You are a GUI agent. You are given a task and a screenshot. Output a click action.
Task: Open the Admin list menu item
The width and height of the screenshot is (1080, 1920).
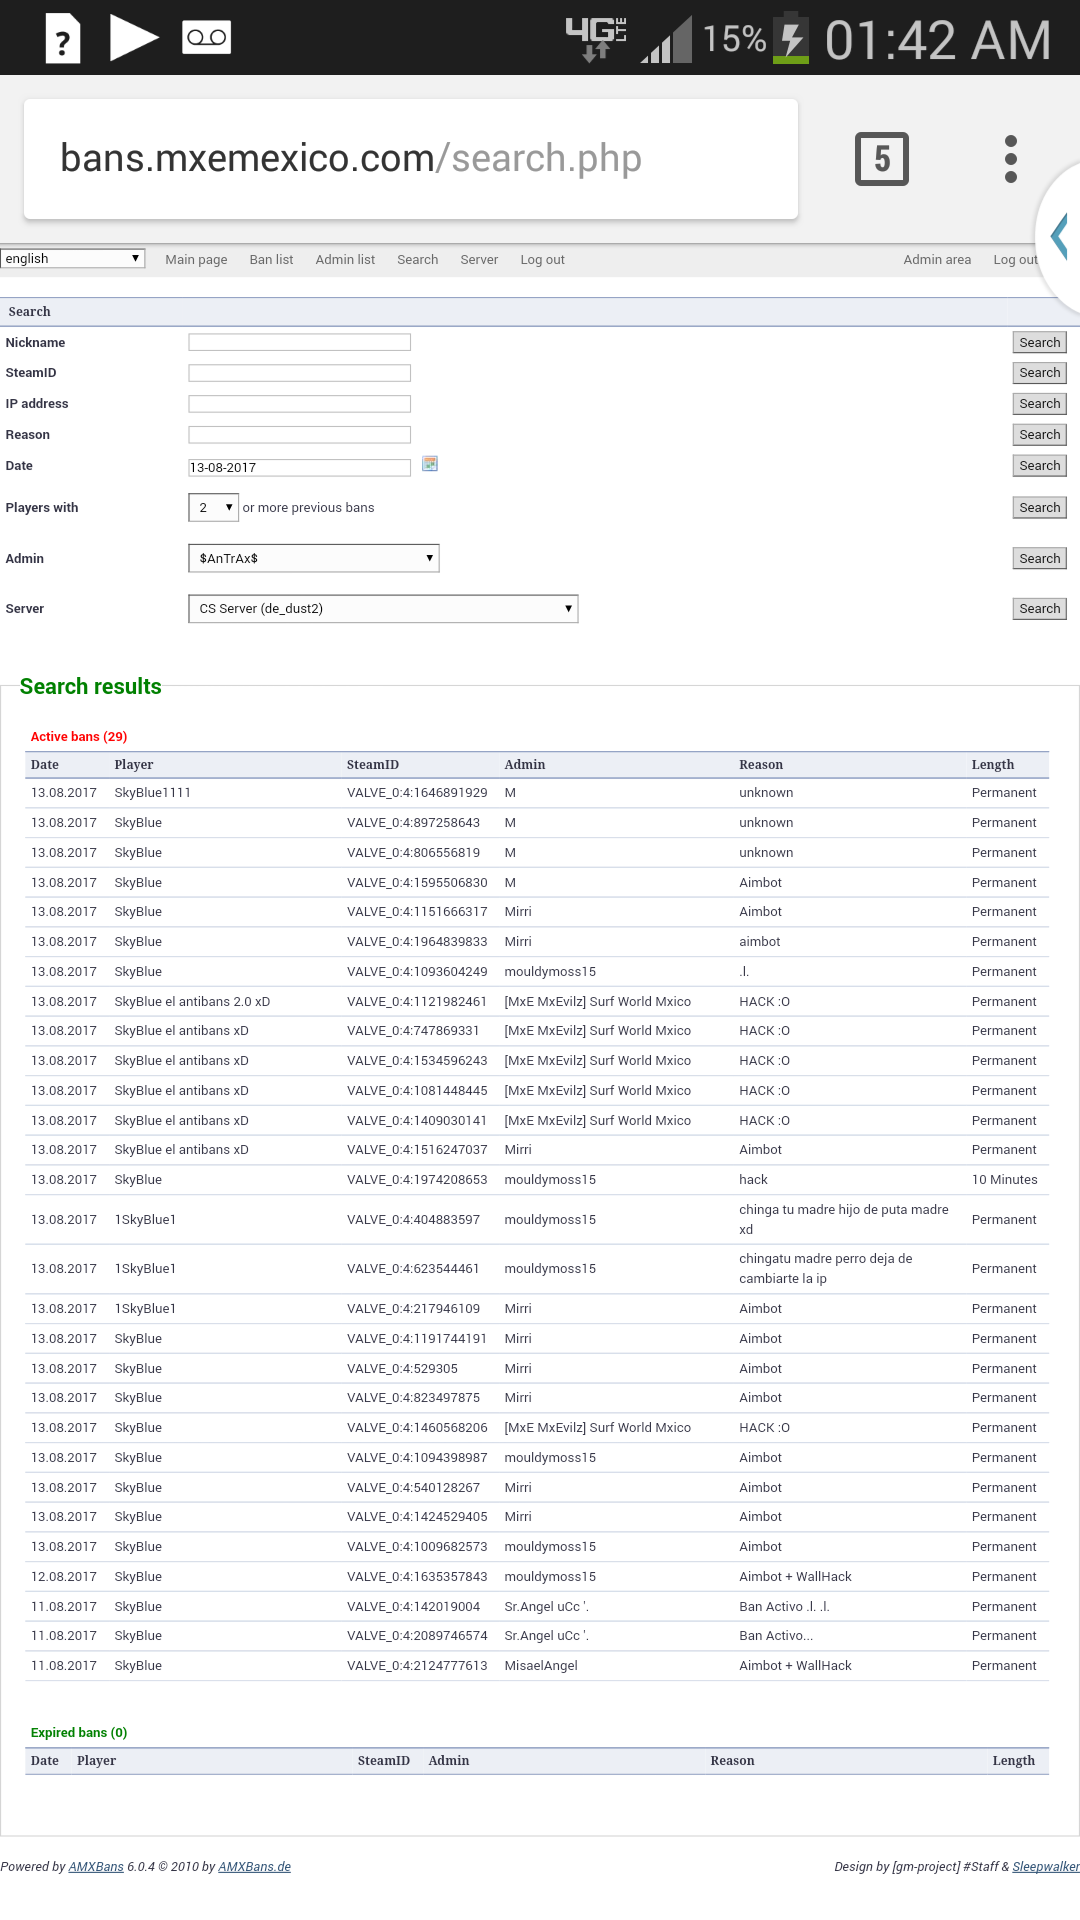pyautogui.click(x=345, y=260)
